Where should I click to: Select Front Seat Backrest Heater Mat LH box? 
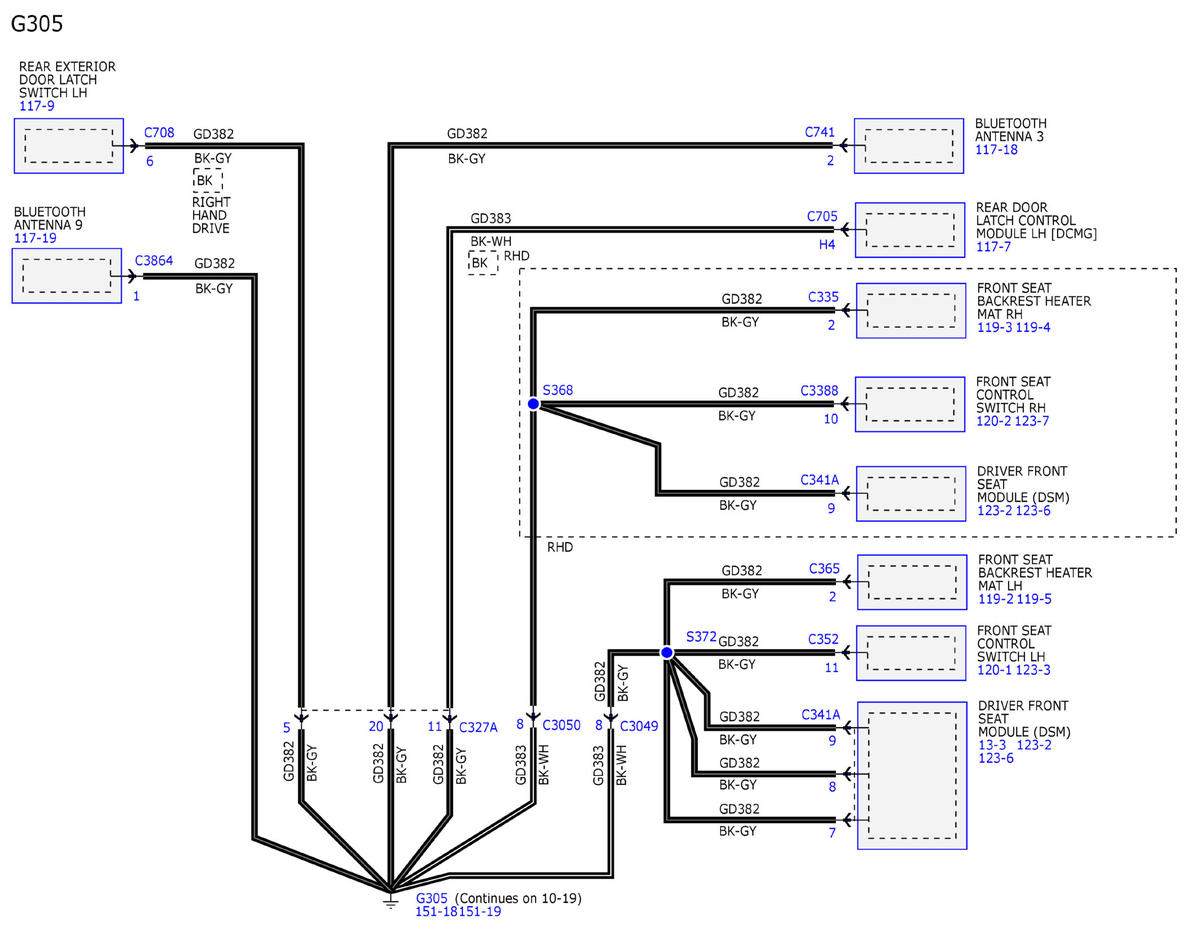click(912, 582)
